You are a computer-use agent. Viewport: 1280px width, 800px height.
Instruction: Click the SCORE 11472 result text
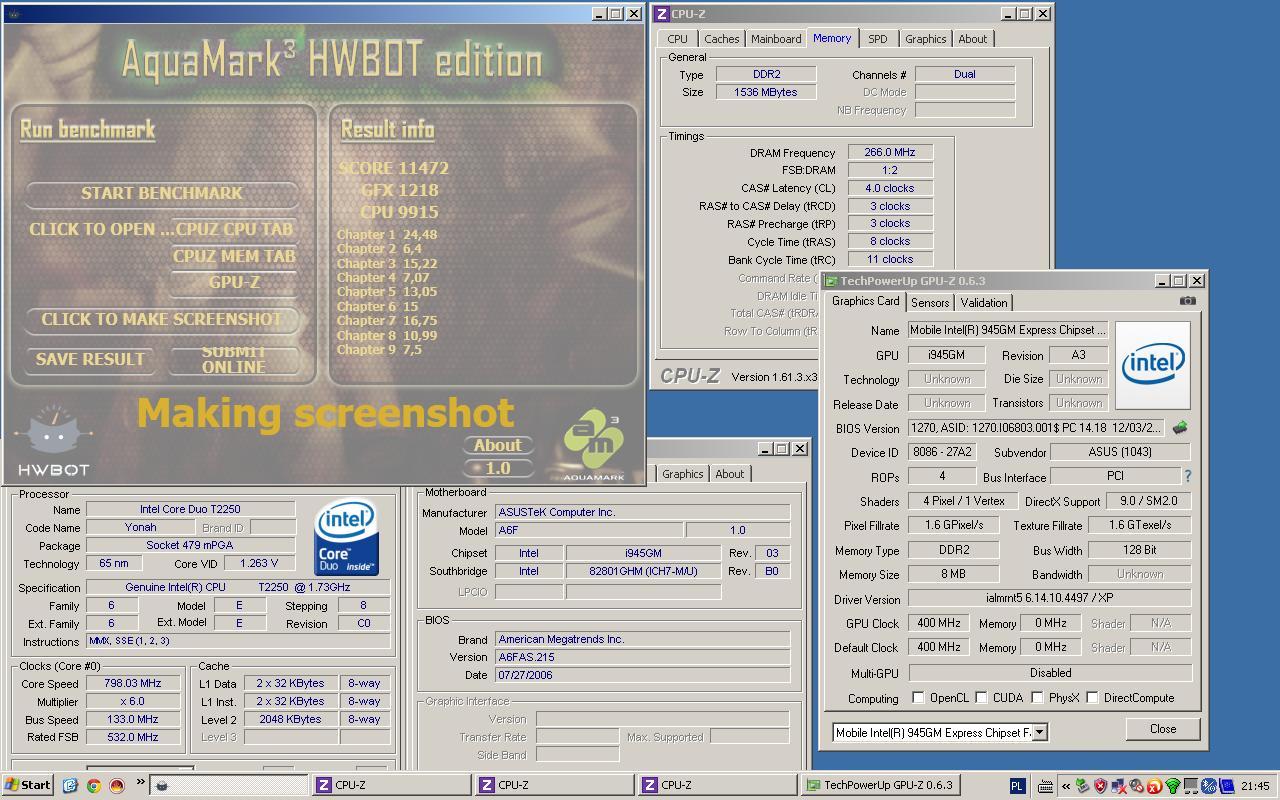point(393,168)
